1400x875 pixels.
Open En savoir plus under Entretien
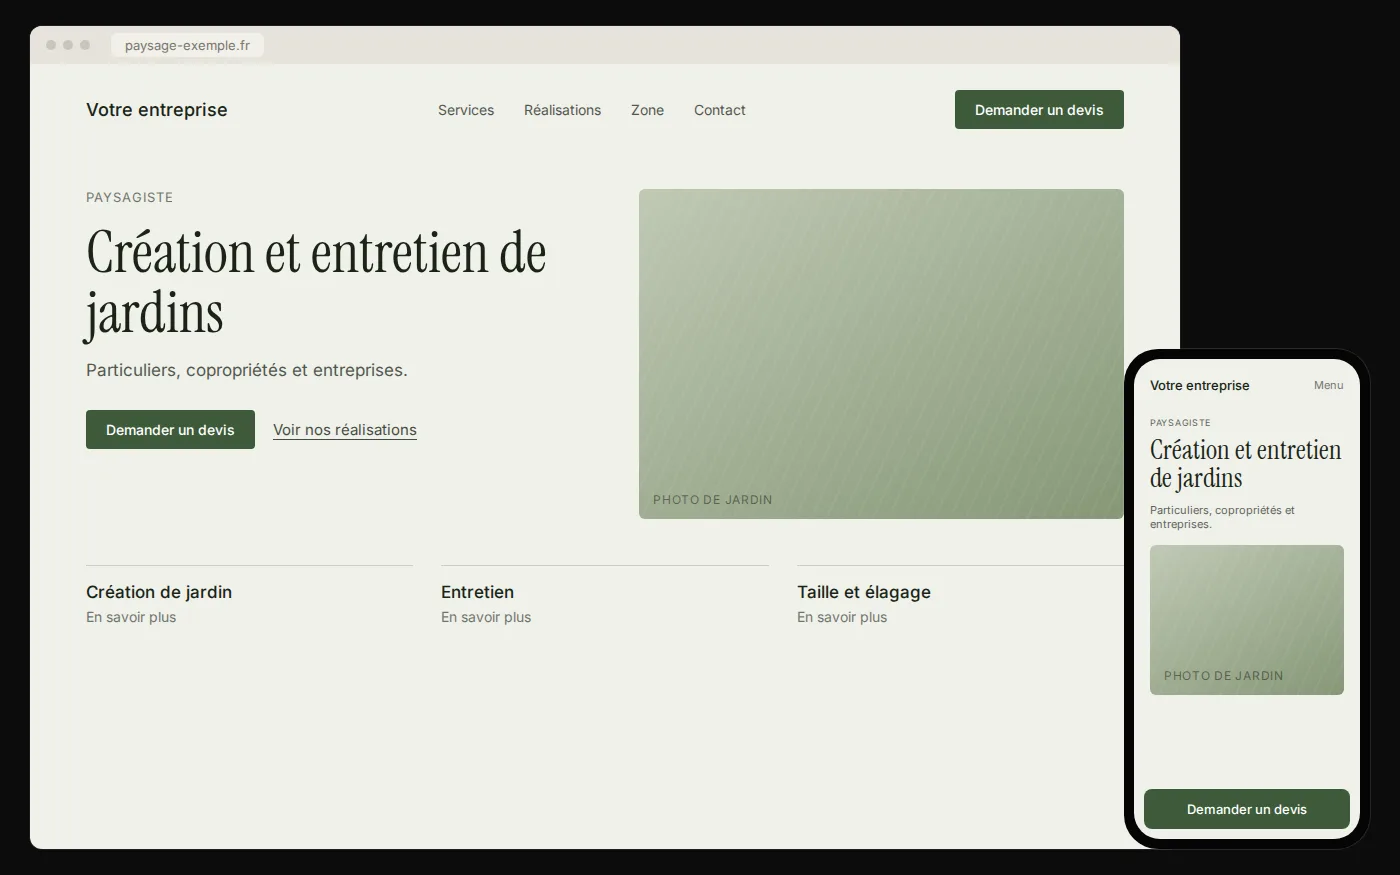pos(486,617)
